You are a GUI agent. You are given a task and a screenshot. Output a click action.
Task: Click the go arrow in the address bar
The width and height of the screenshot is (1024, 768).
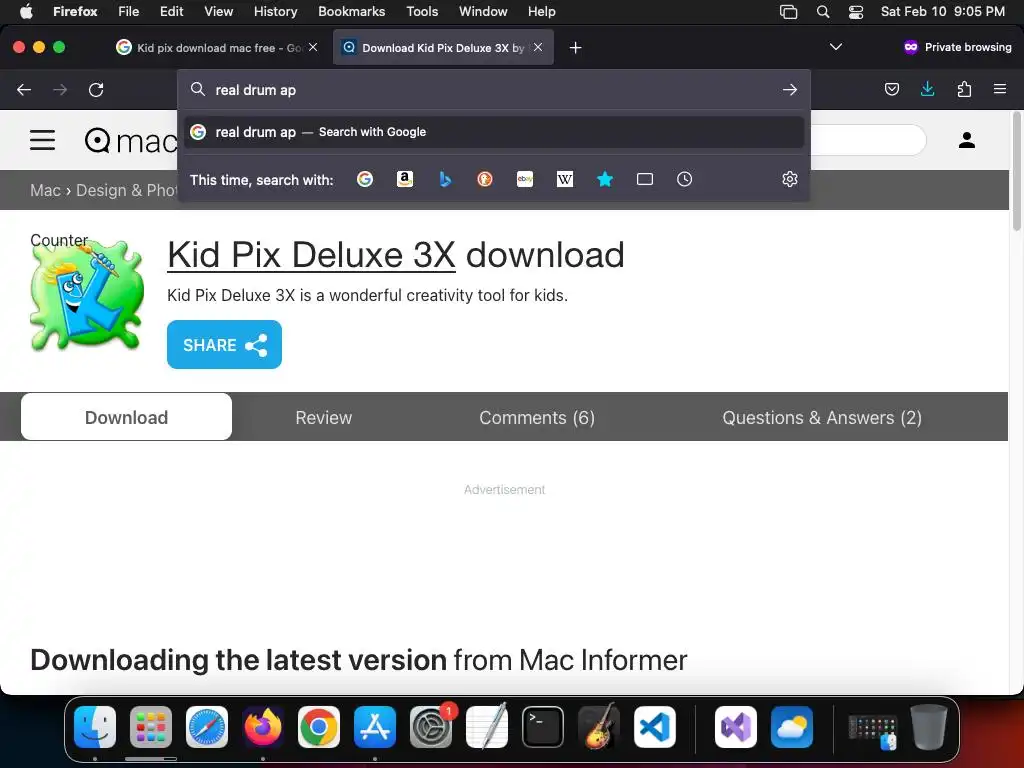790,89
